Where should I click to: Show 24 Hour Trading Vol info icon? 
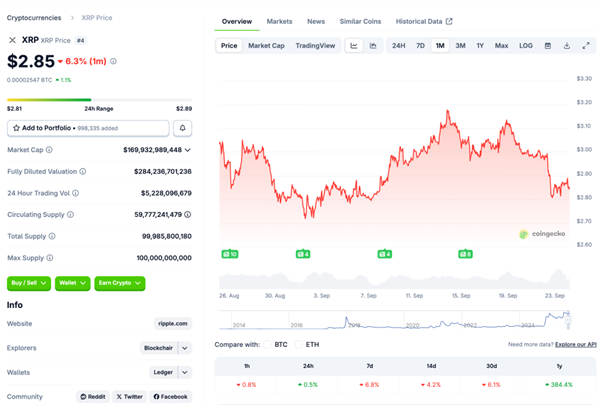coord(76,193)
